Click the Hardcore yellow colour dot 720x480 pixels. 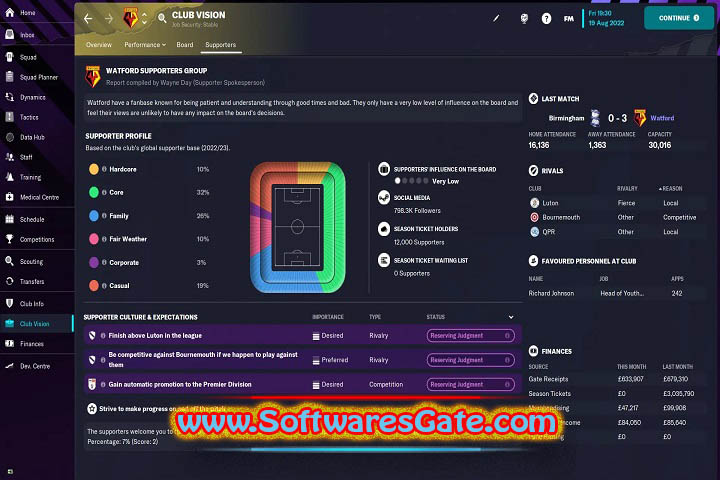point(94,169)
